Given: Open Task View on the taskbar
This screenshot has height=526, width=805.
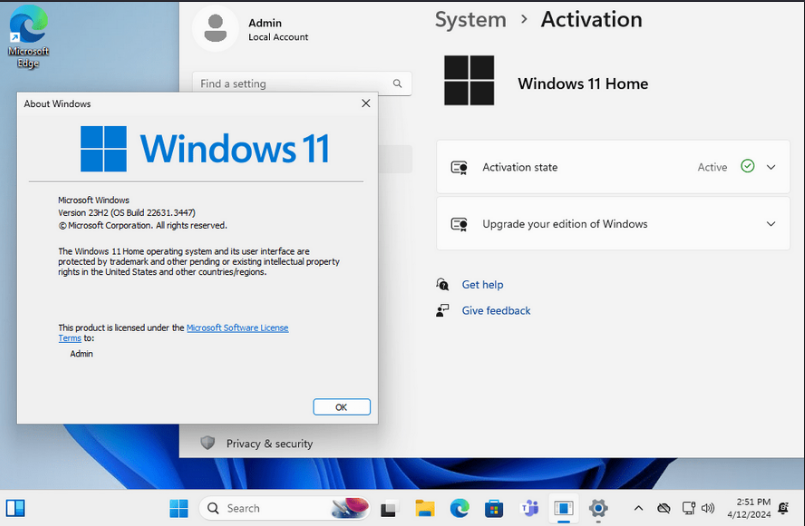Looking at the screenshot, I should point(390,509).
